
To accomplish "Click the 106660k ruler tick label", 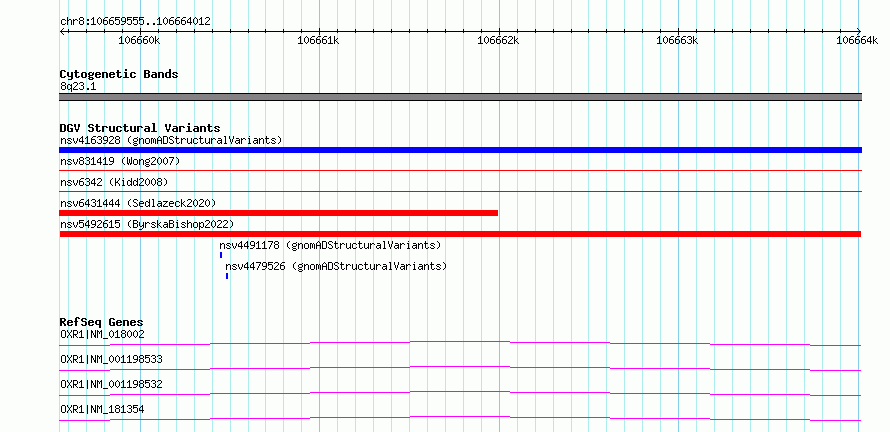I will 140,40.
